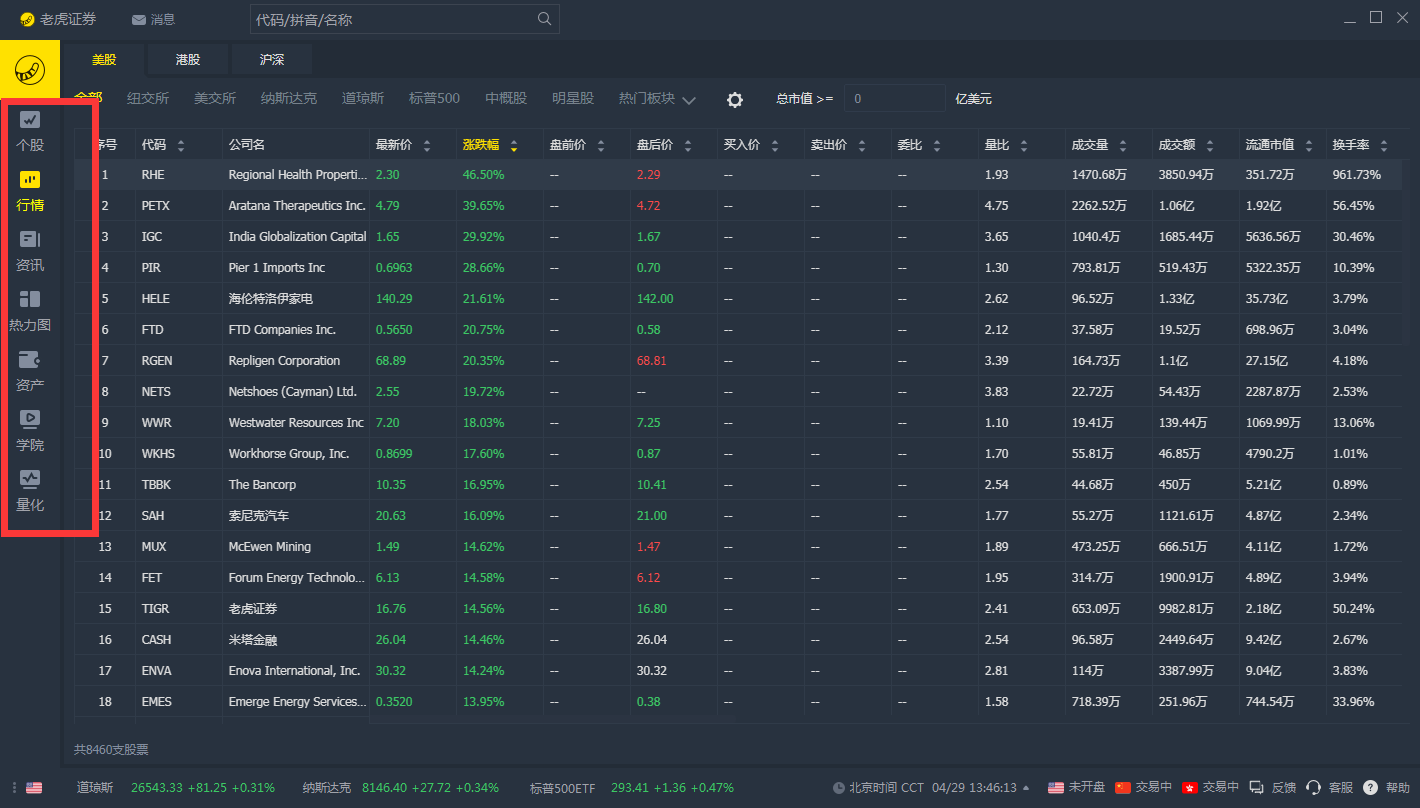This screenshot has height=808, width=1420.
Task: Click the search magnifier icon
Action: 544,19
